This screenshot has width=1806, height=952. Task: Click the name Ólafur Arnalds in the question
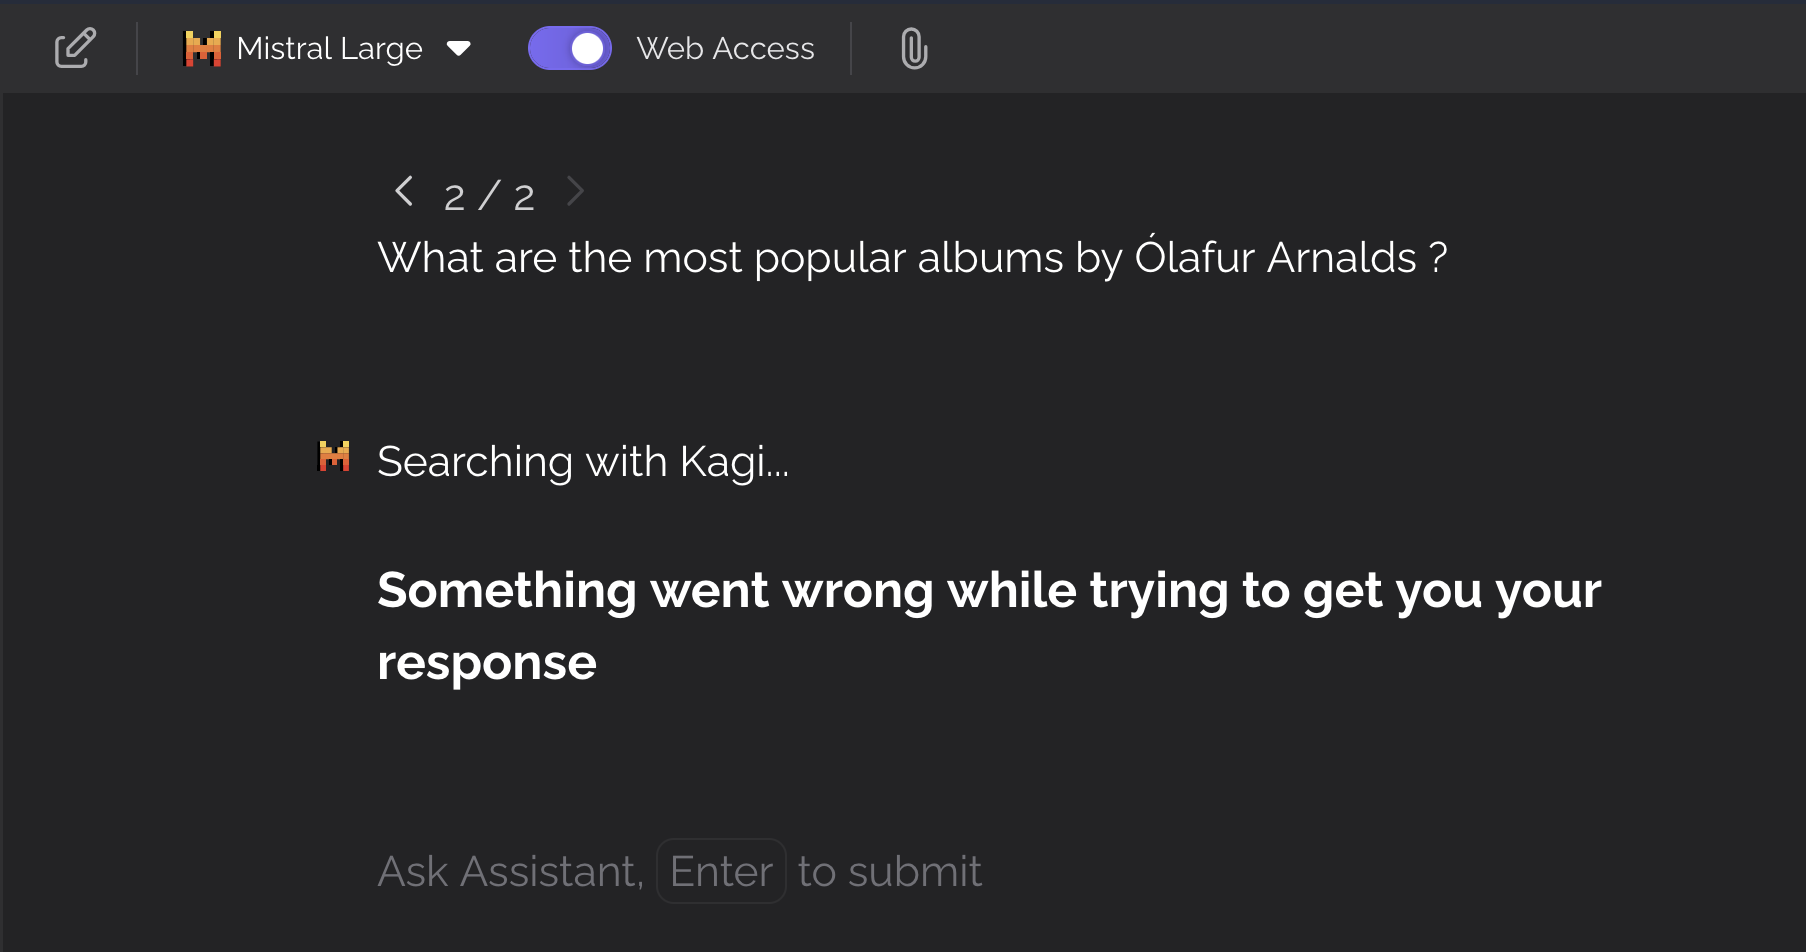tap(1275, 258)
